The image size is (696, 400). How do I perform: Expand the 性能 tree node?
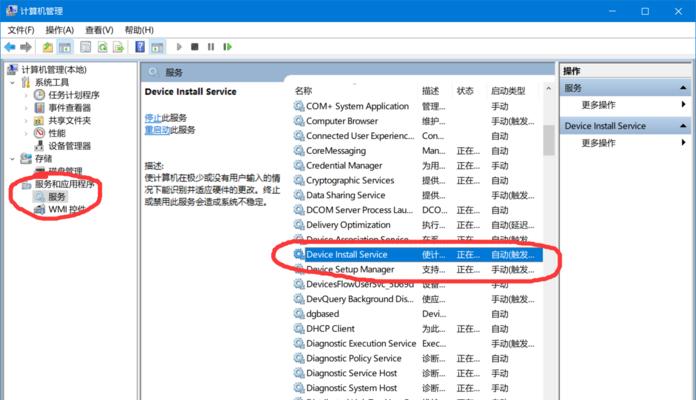[26, 133]
